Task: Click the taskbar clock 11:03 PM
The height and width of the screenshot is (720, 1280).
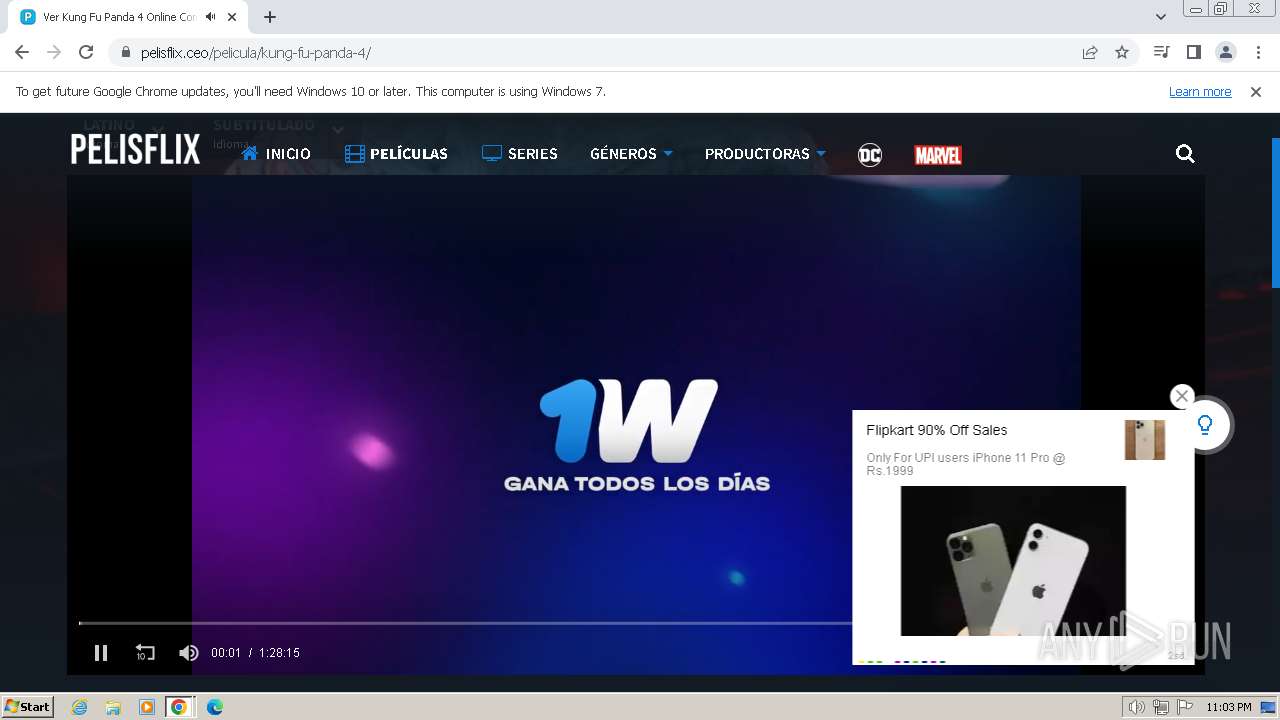Action: coord(1228,707)
